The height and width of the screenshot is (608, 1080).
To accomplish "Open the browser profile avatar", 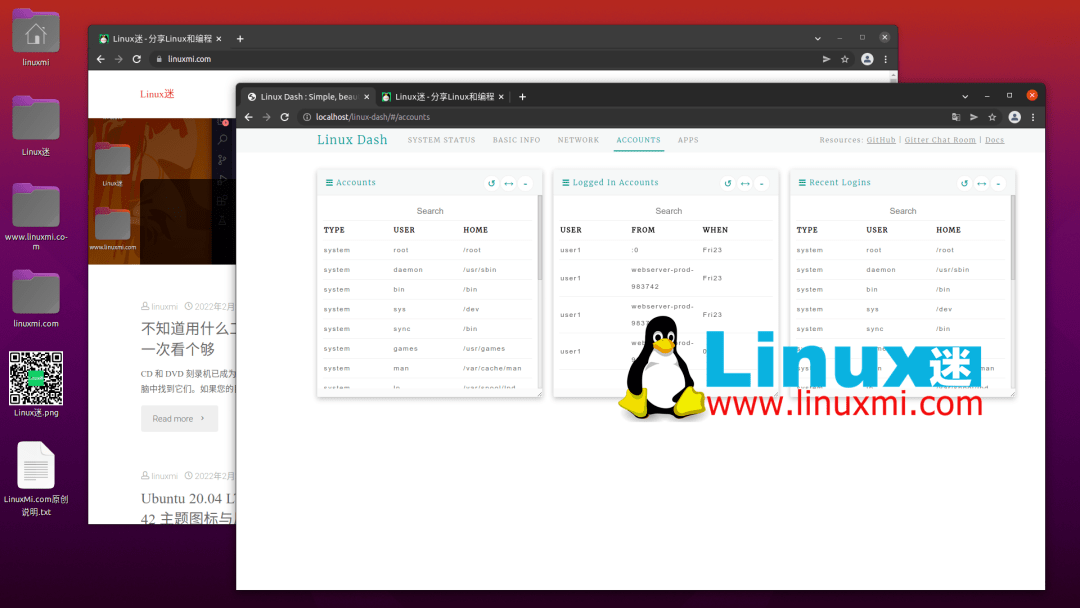I will click(1014, 116).
